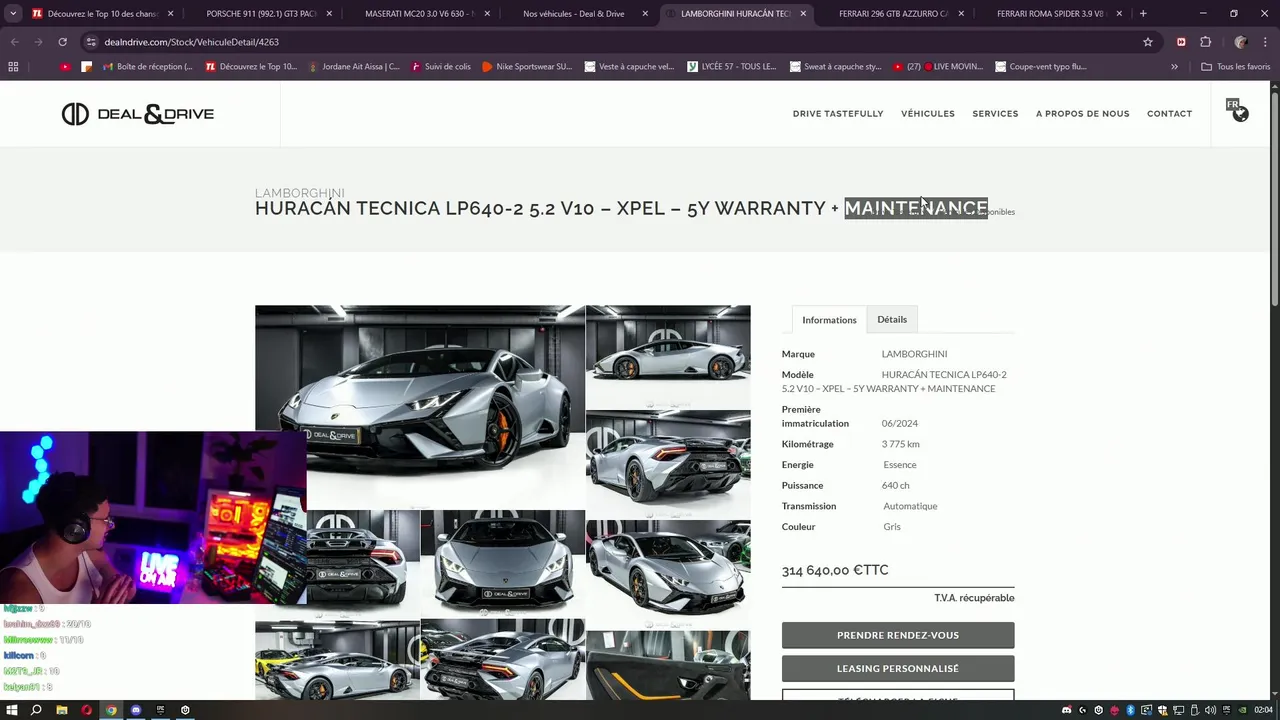This screenshot has width=1280, height=720.
Task: Select the Détails tab
Action: [x=892, y=320]
